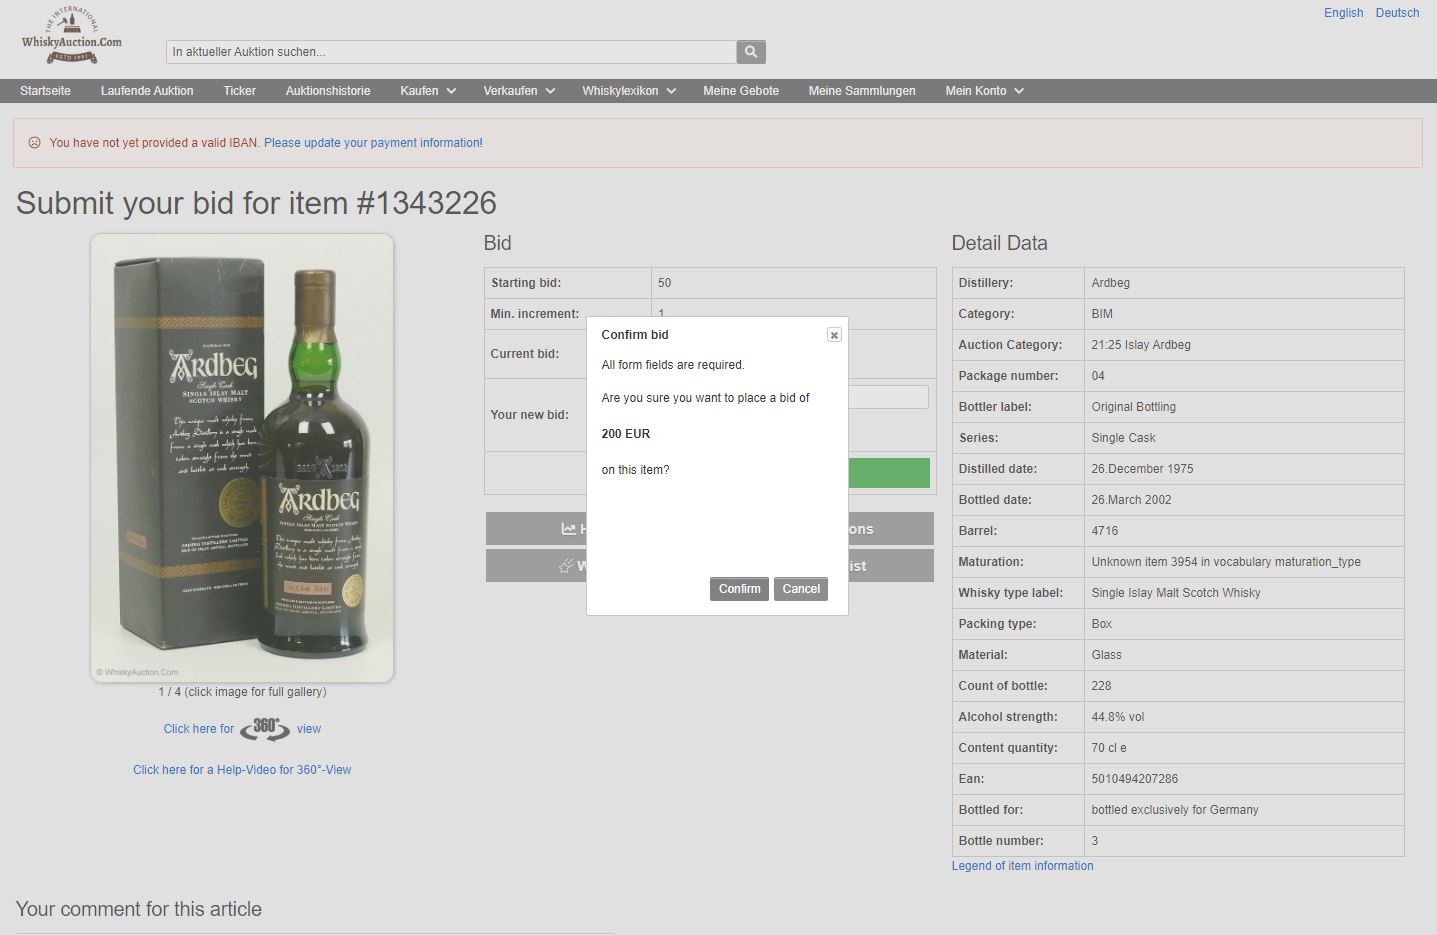Switch language to English
The height and width of the screenshot is (935, 1437).
click(x=1343, y=13)
